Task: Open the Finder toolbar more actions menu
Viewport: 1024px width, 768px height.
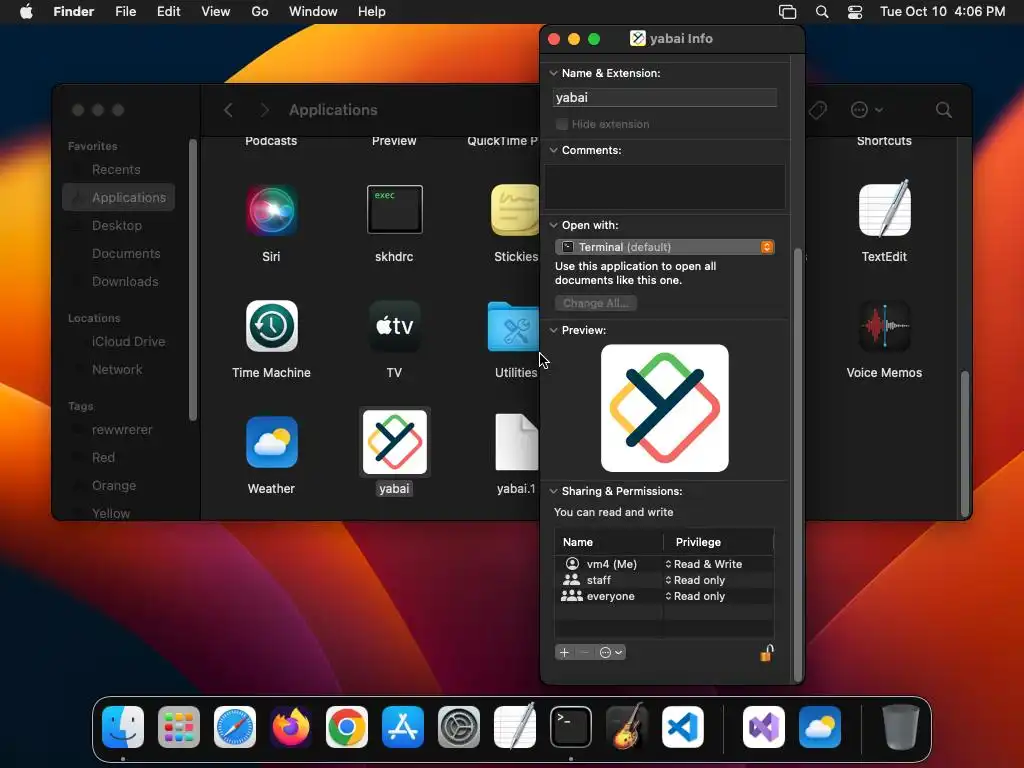Action: pos(866,110)
